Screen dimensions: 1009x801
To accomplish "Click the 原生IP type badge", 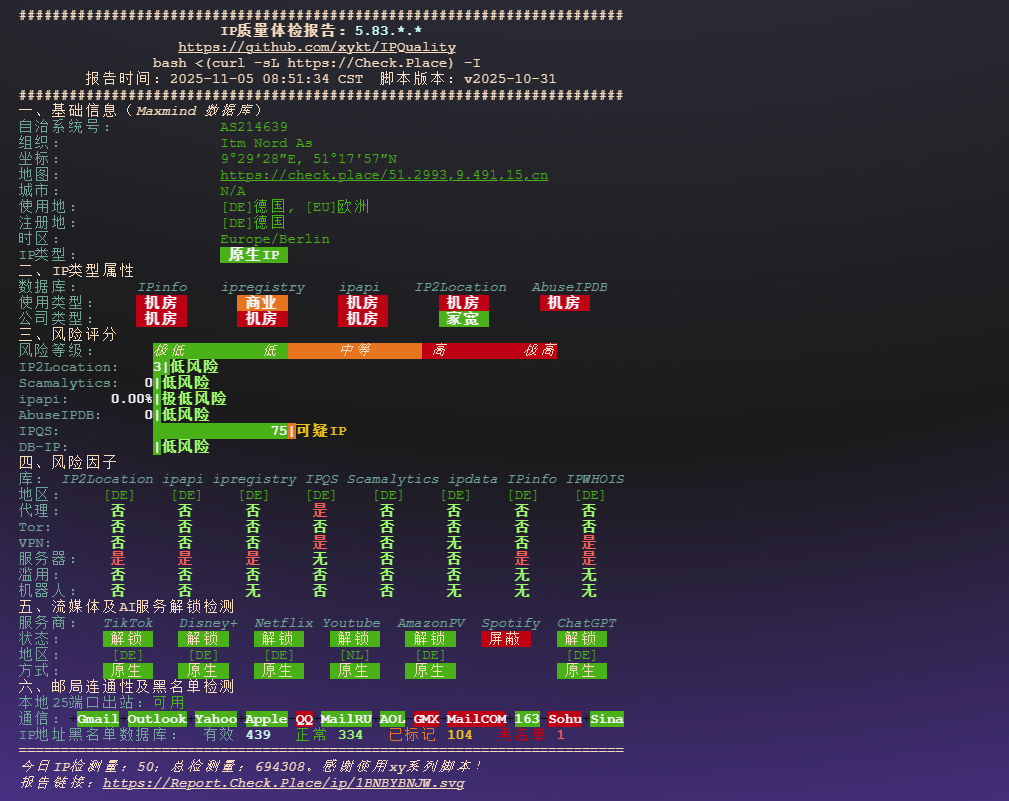I will click(x=253, y=255).
